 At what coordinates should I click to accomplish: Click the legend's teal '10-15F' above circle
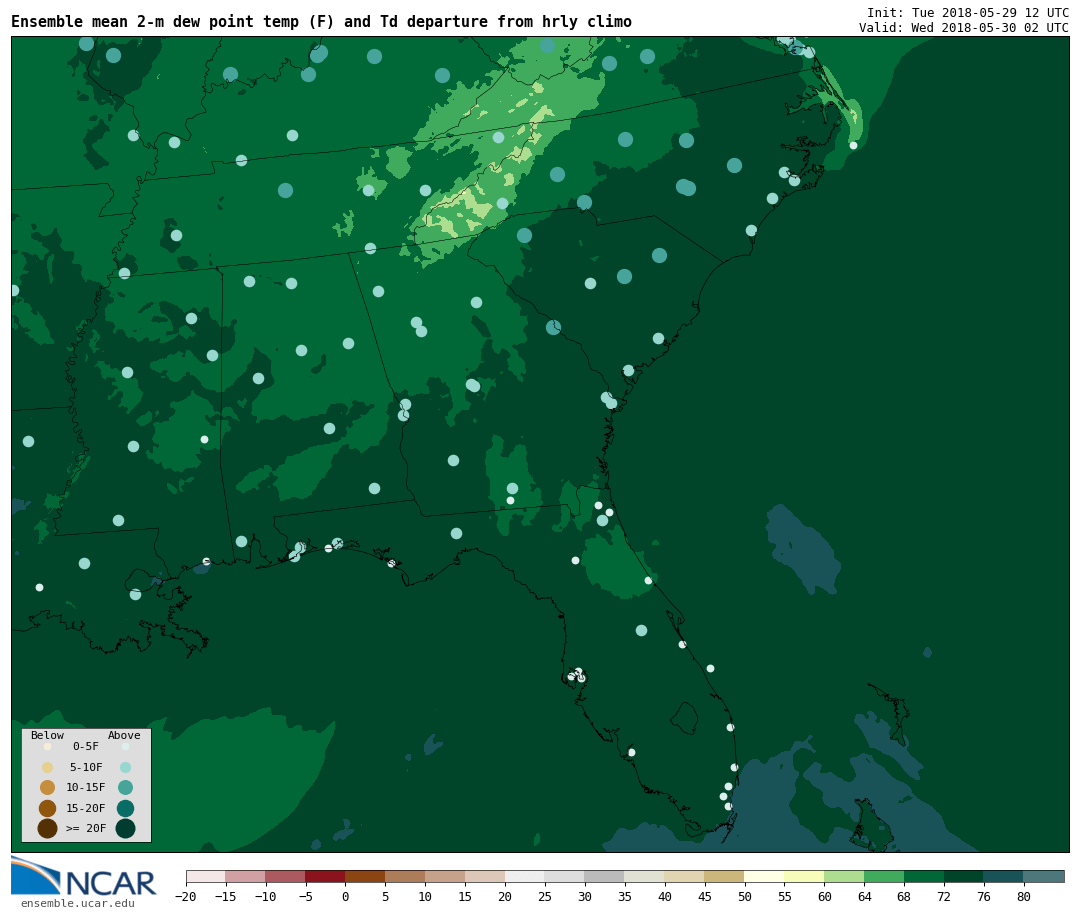pos(125,788)
